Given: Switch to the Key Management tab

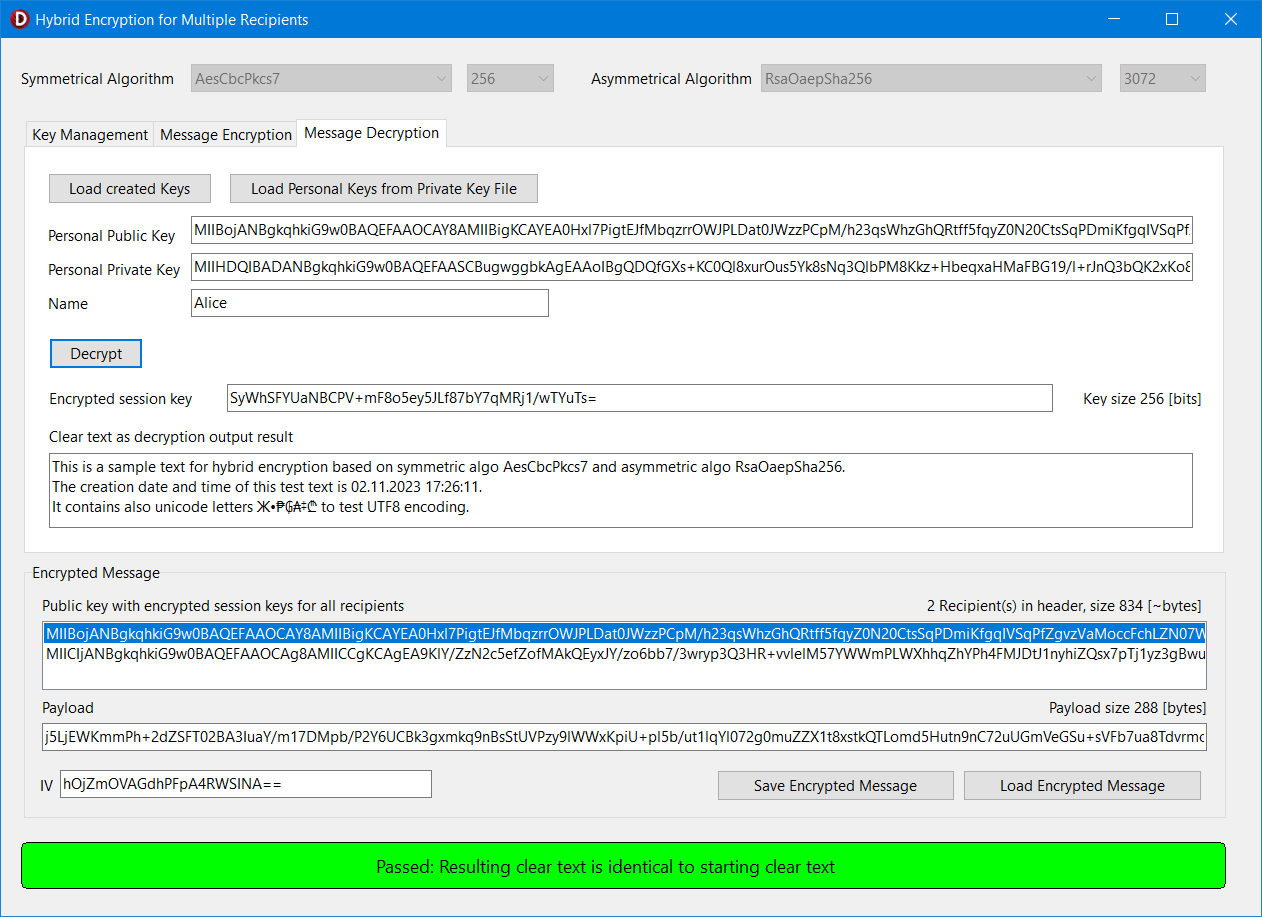Looking at the screenshot, I should [90, 135].
